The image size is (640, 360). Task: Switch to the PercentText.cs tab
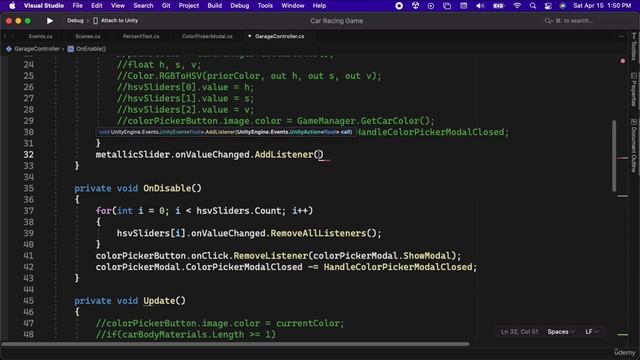coord(141,36)
